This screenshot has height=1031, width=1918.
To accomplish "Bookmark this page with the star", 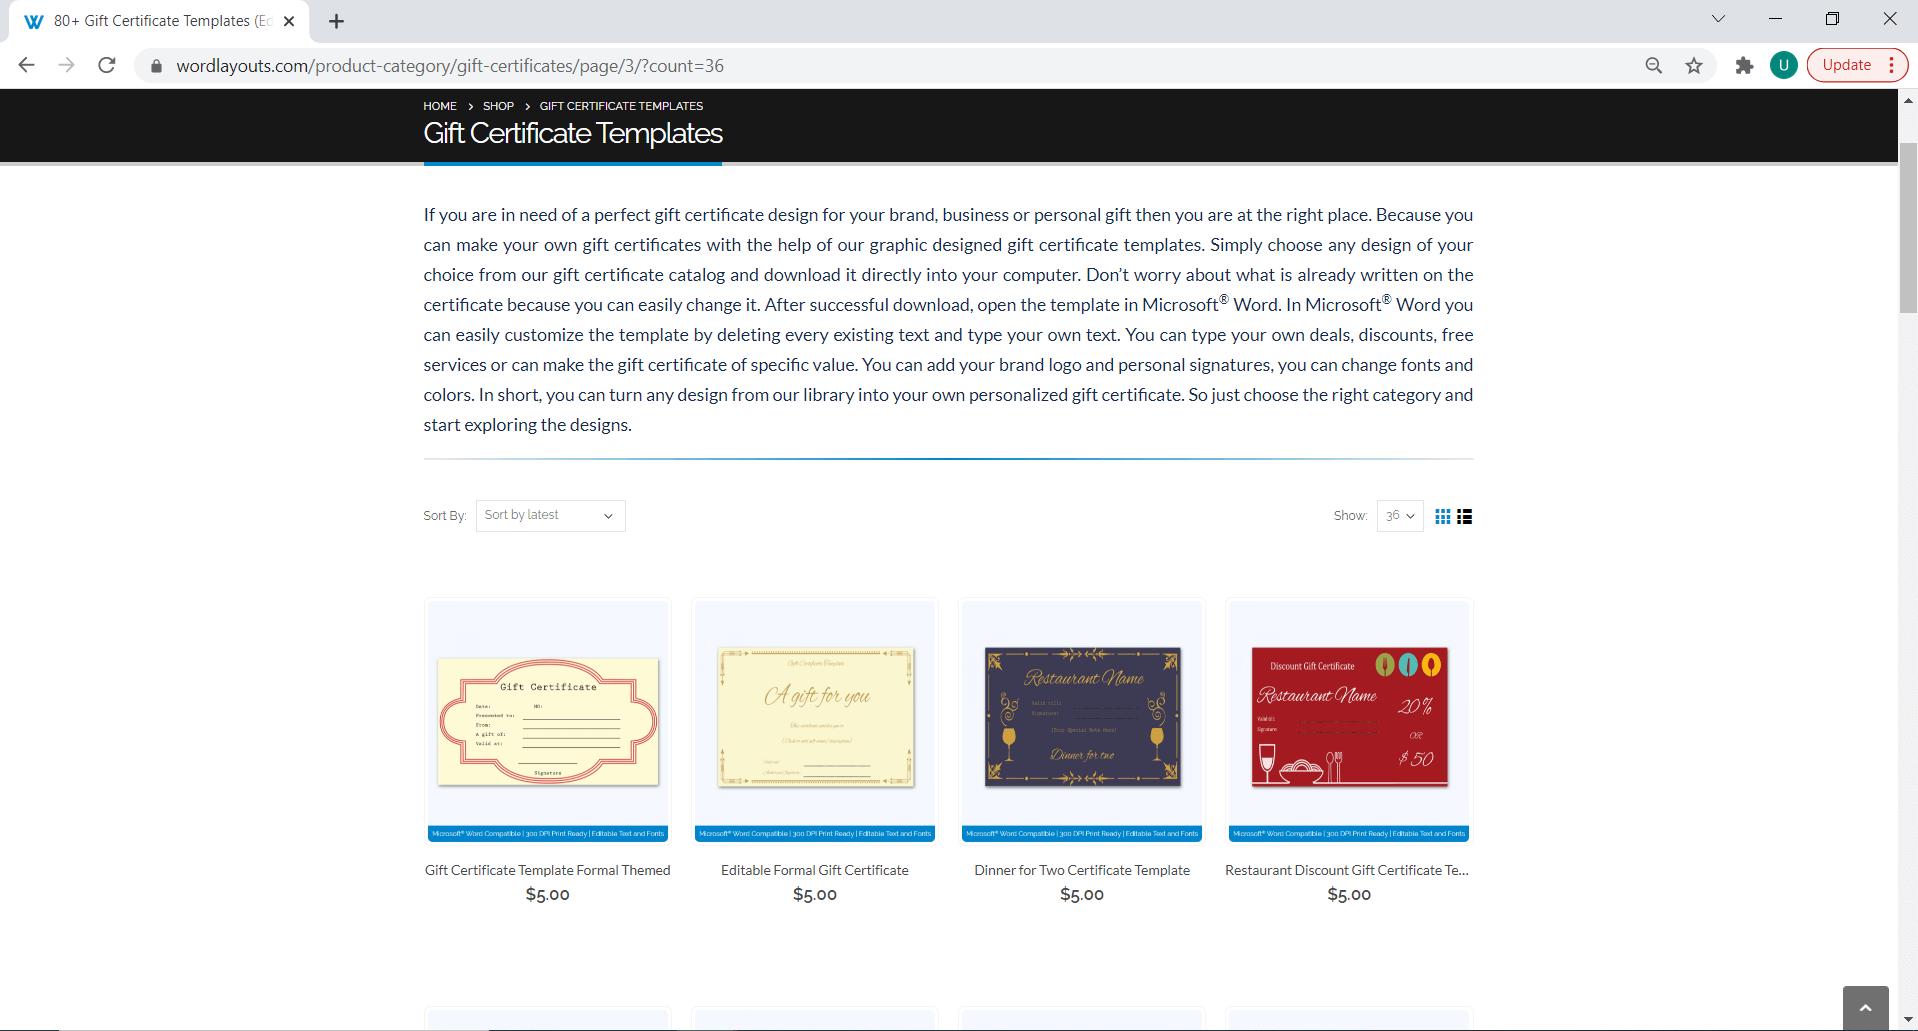I will point(1694,65).
